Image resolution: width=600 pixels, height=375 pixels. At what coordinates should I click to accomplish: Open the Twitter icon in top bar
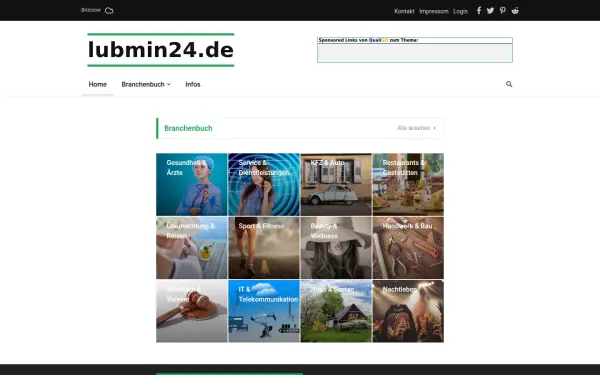[490, 11]
